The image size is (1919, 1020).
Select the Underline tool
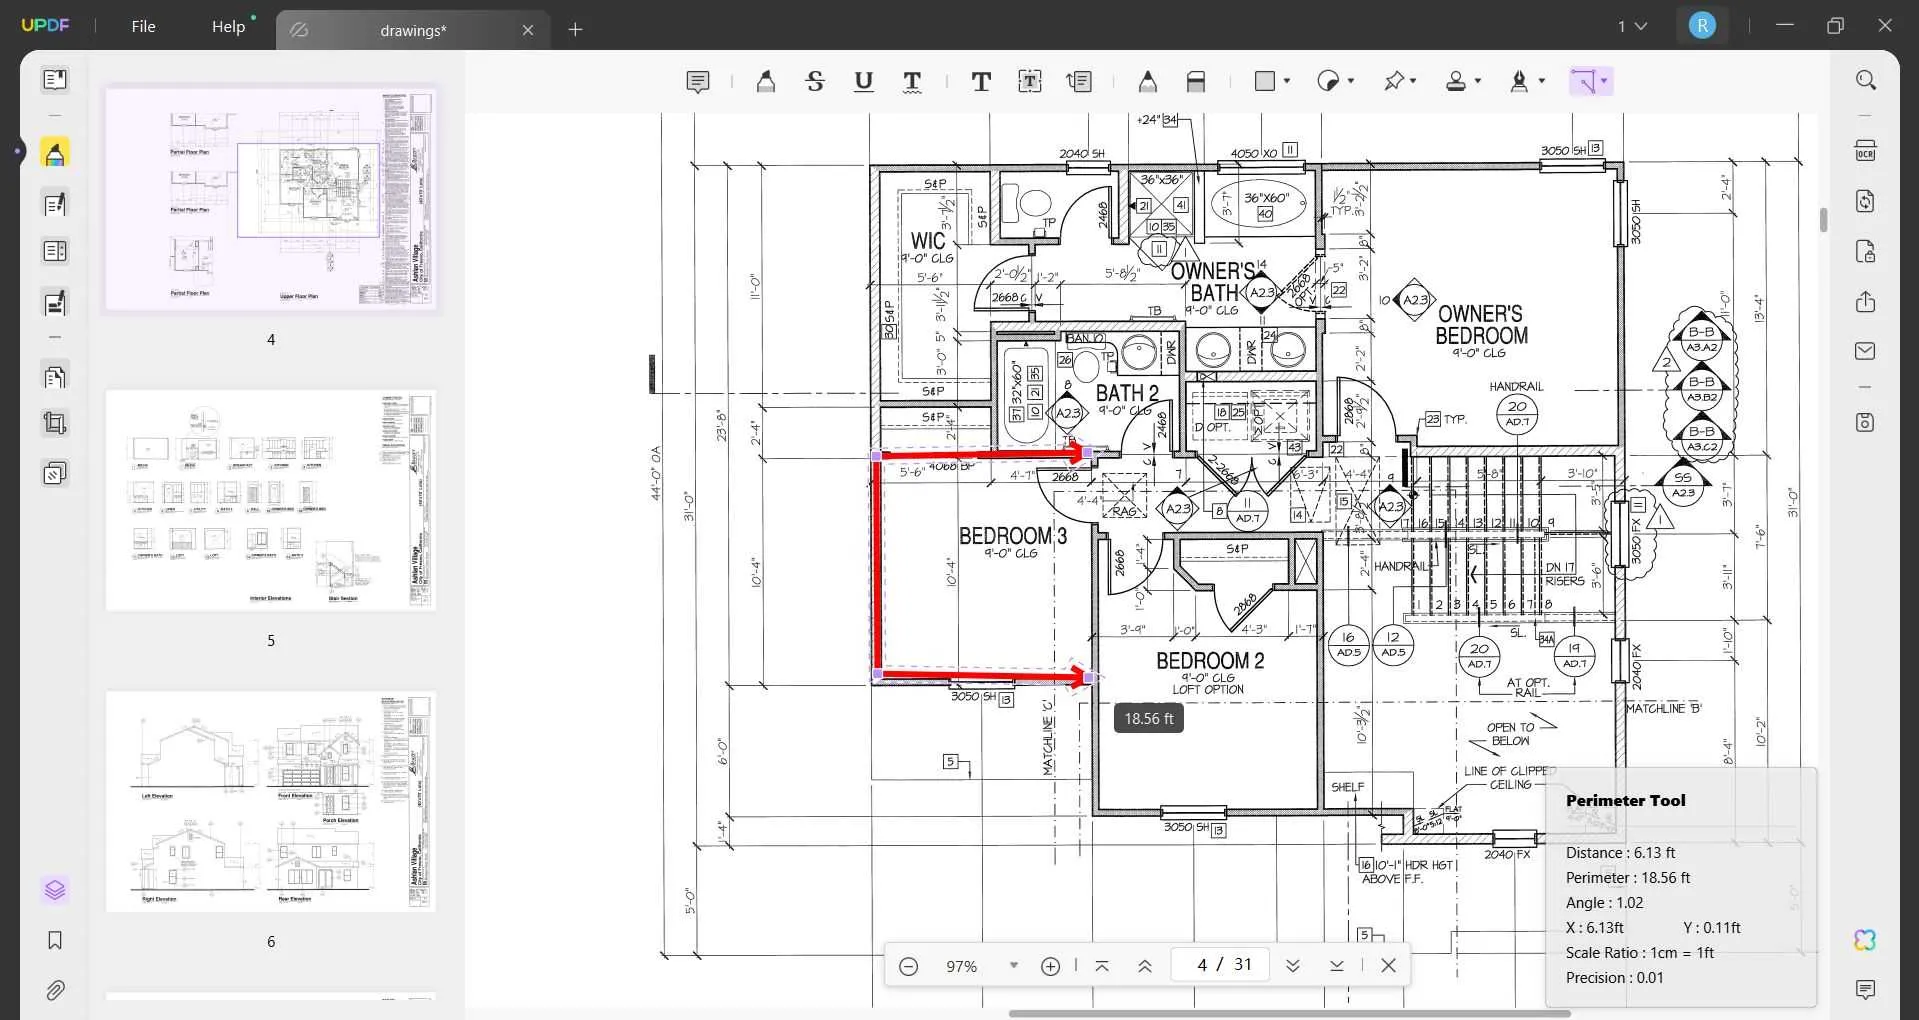(864, 81)
